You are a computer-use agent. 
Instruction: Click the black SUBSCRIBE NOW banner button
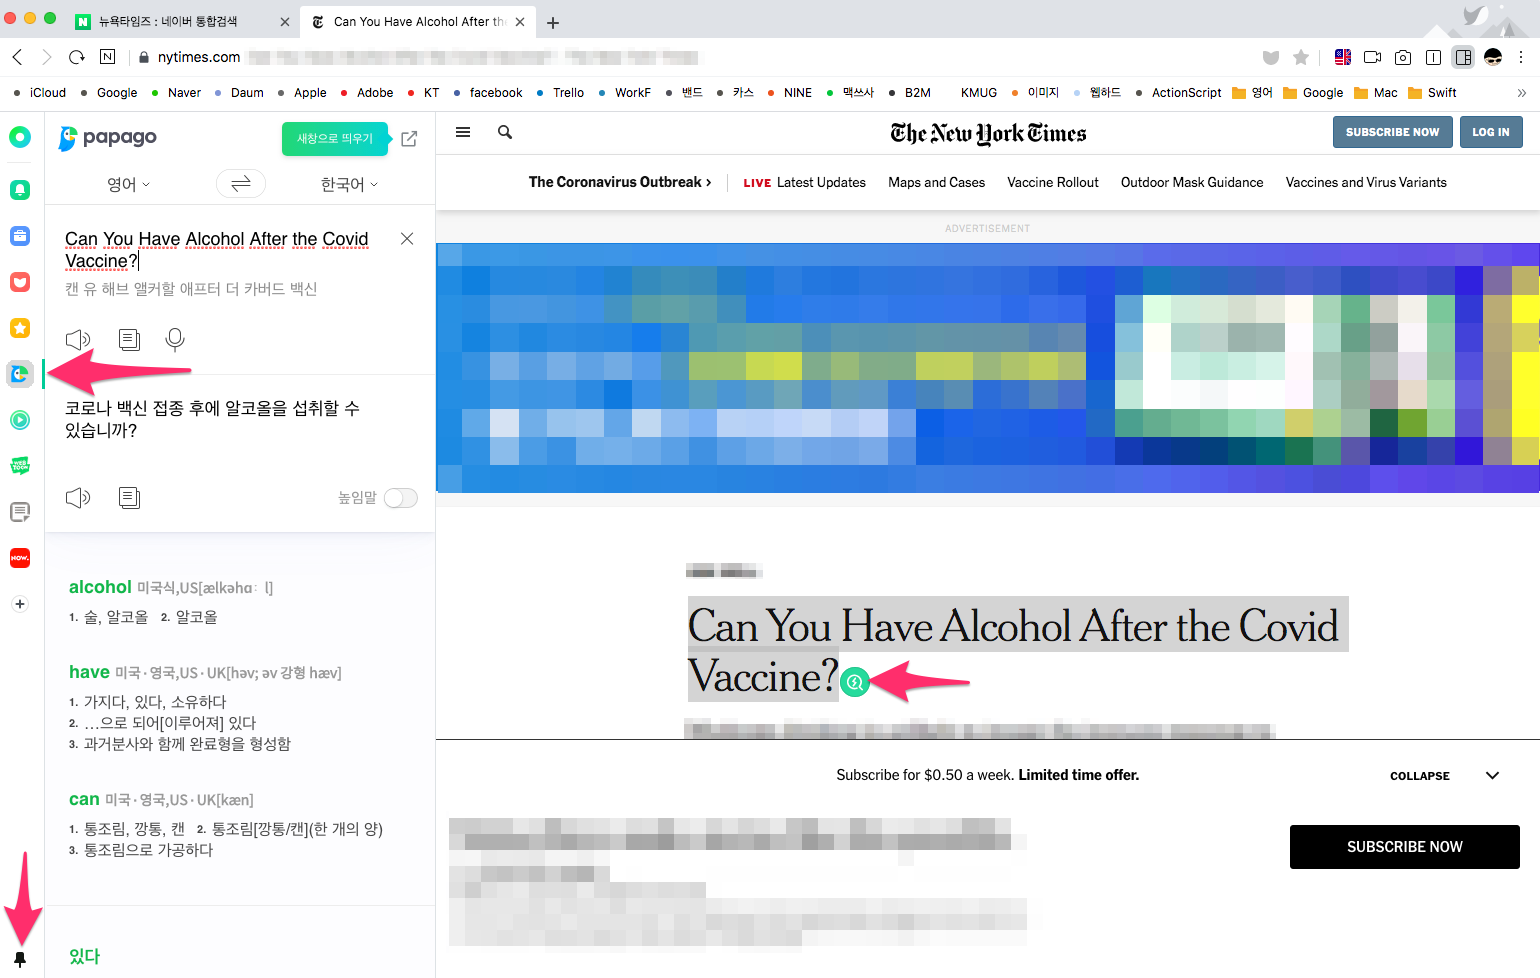(x=1405, y=847)
